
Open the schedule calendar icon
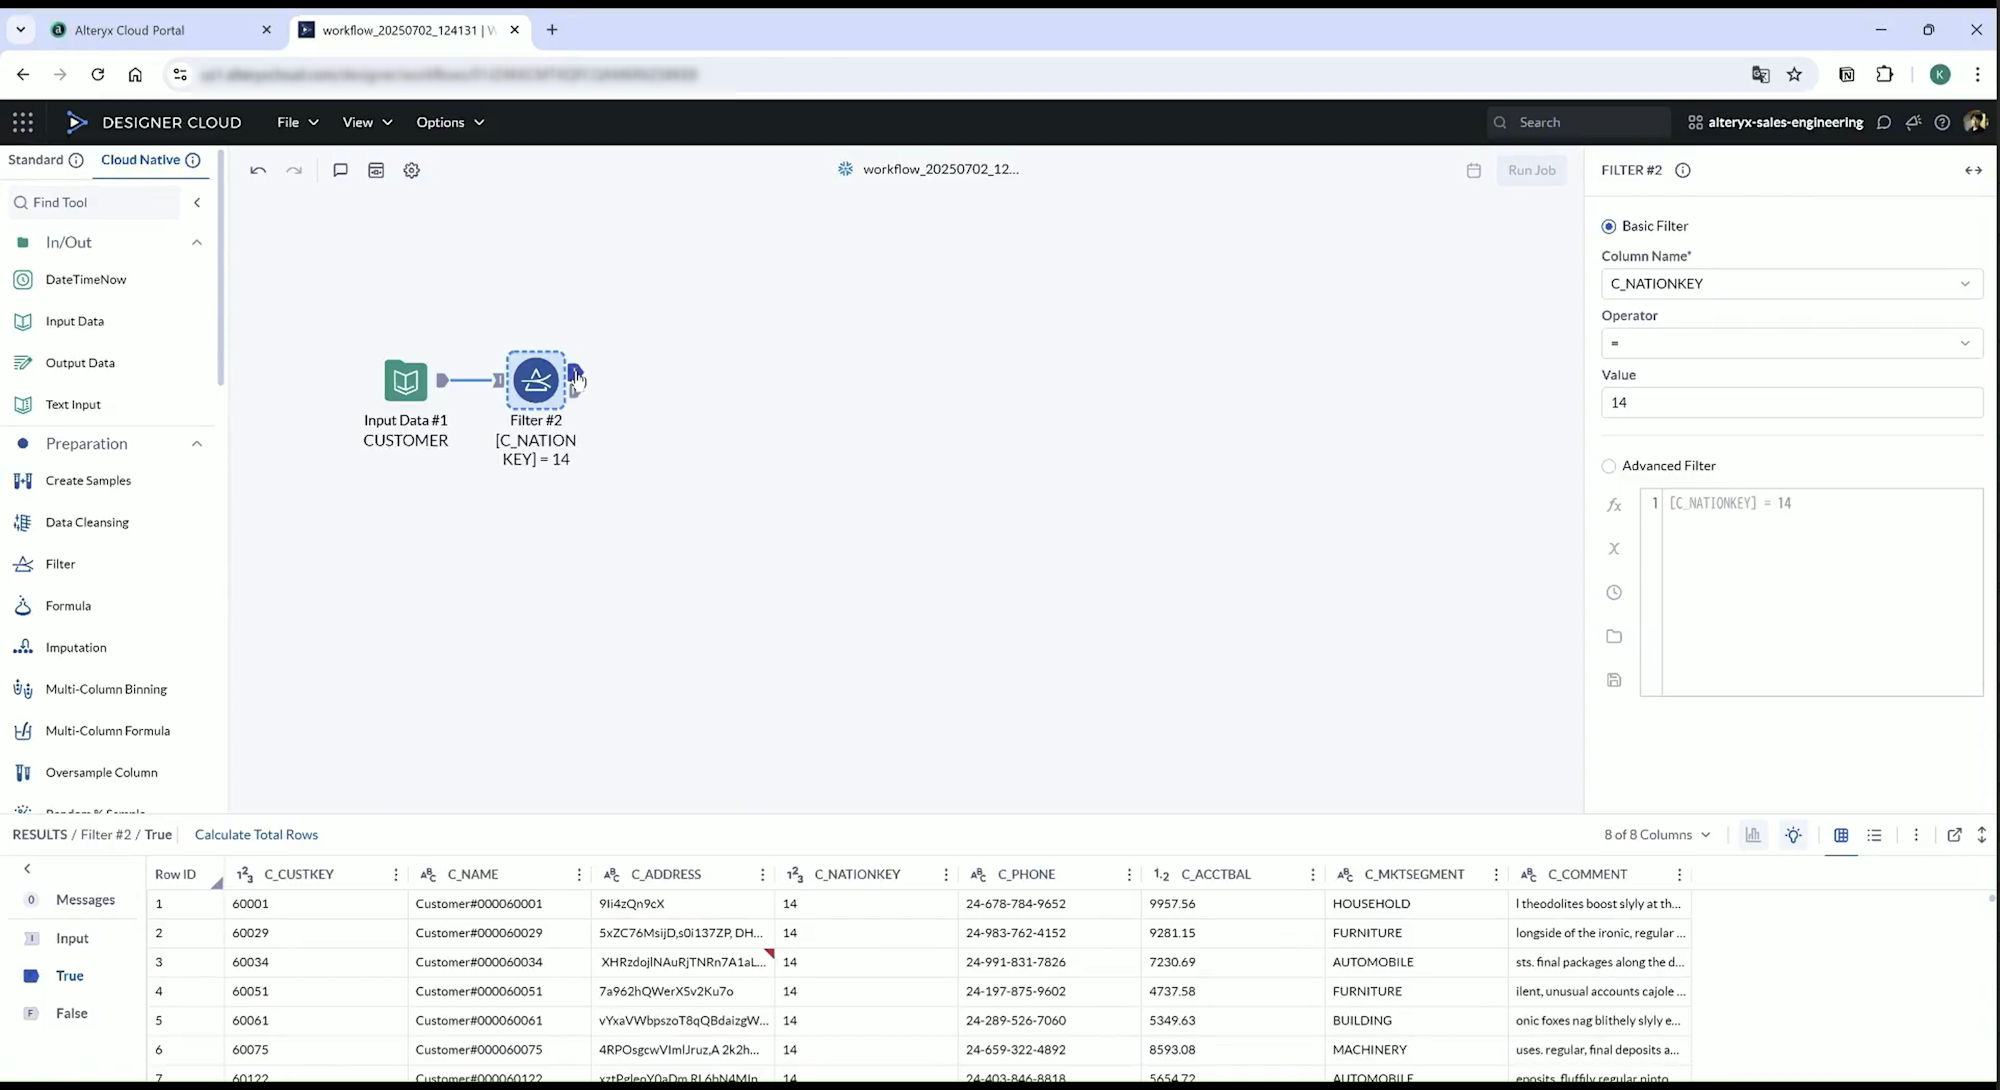click(x=1473, y=170)
